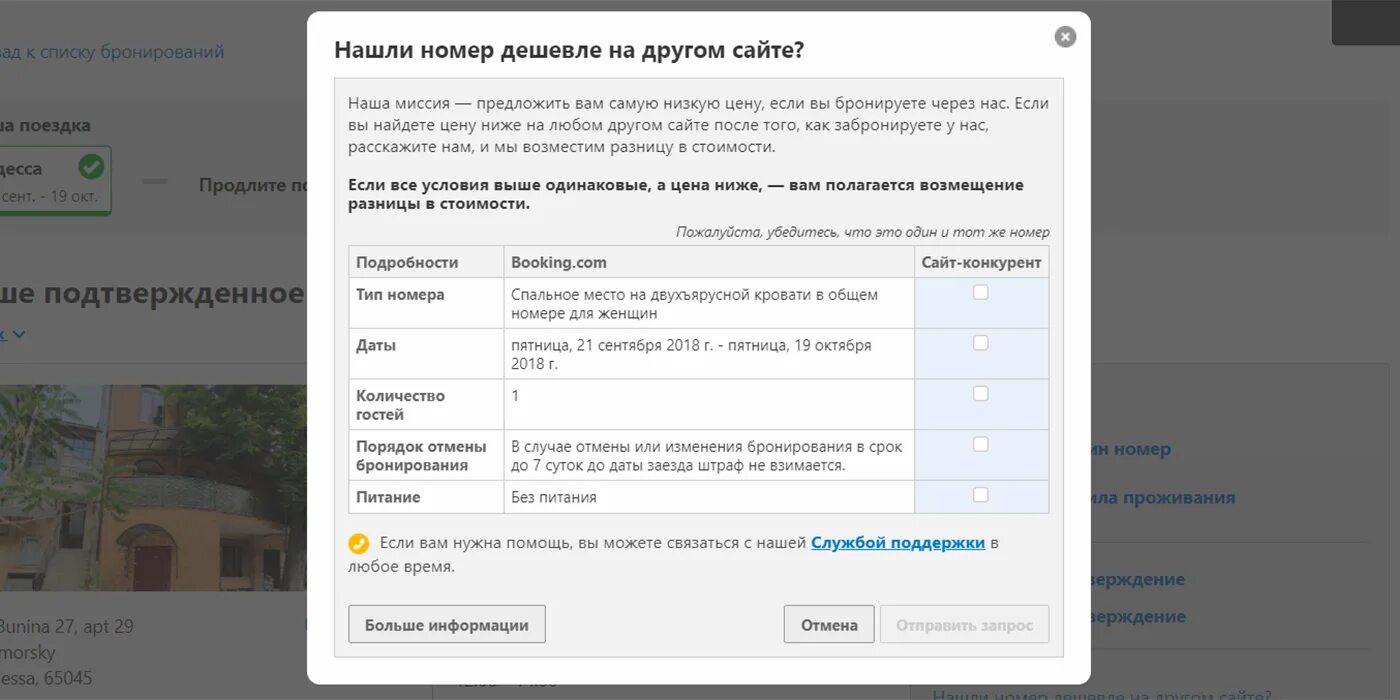Select the Odessa trip date card
Screen dimensions: 1400x700
pyautogui.click(x=55, y=181)
